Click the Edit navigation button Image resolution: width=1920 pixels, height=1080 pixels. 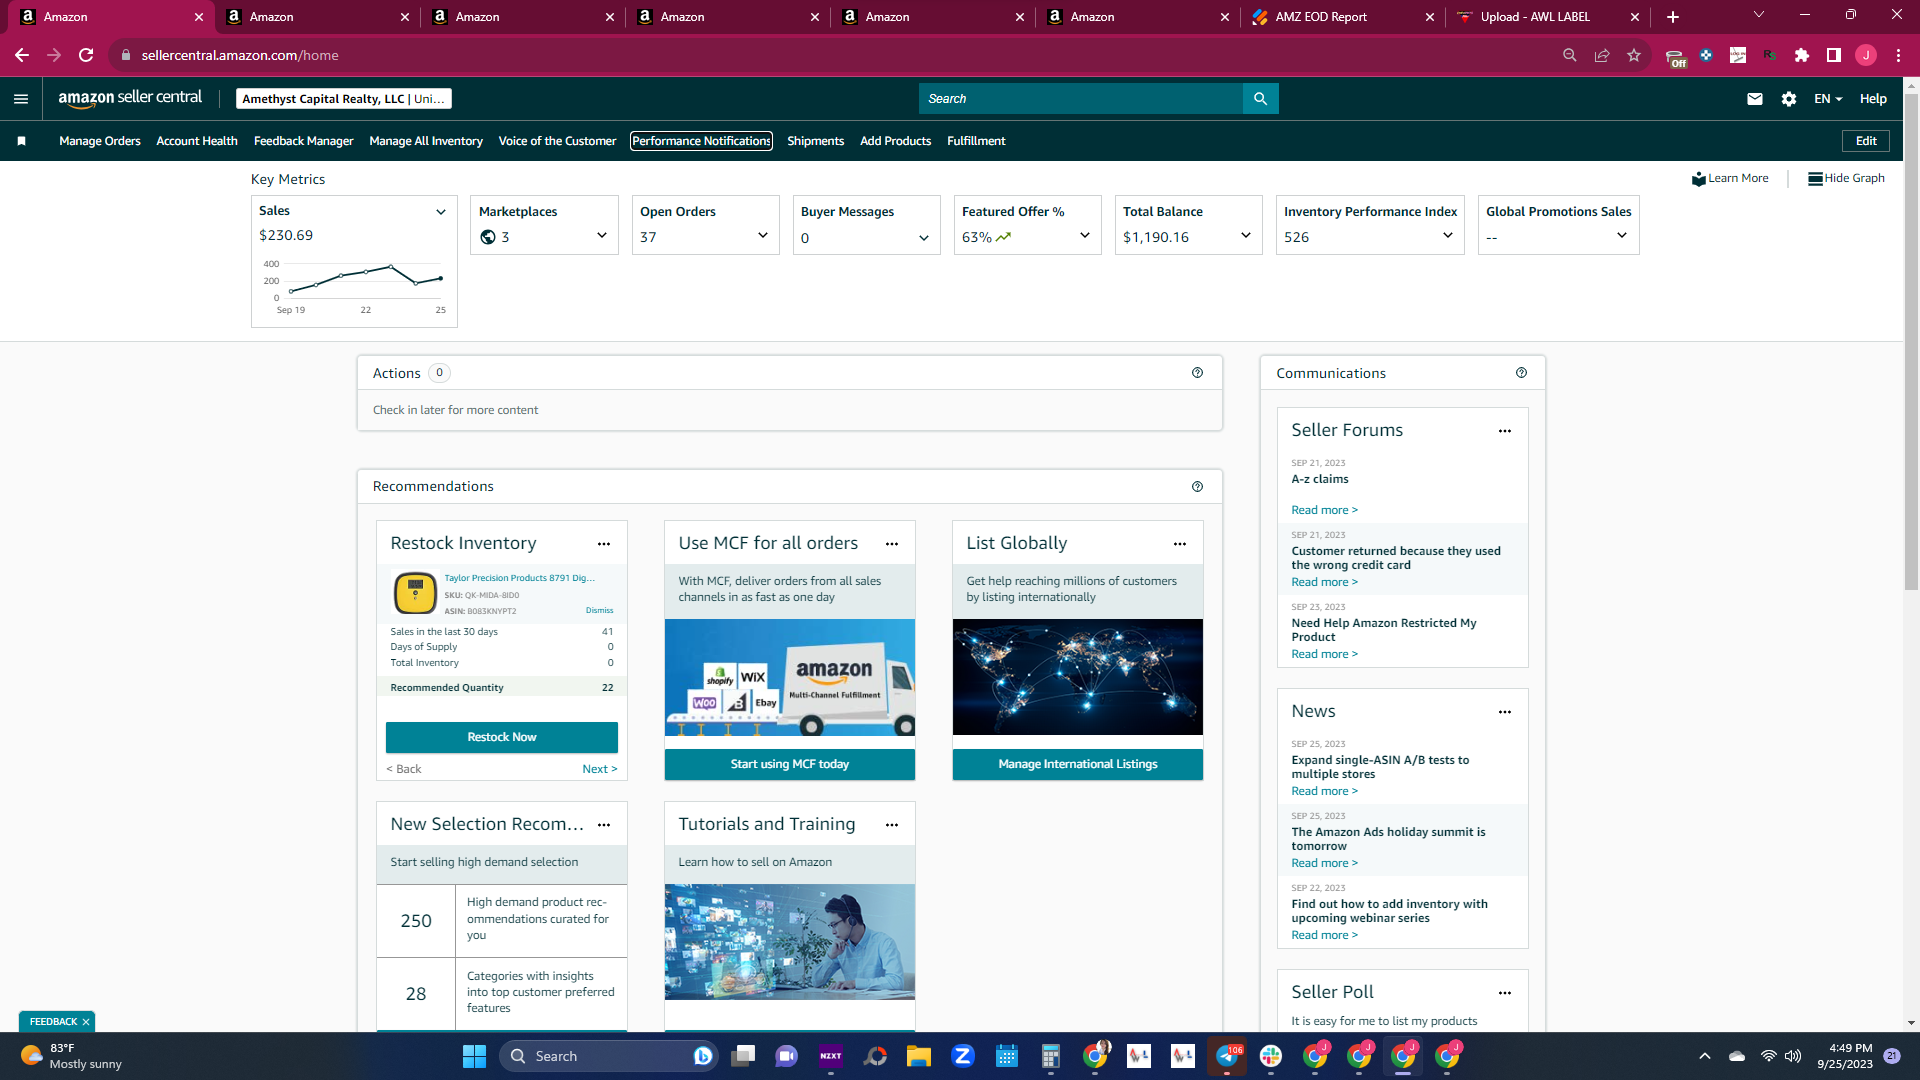[x=1866, y=141]
